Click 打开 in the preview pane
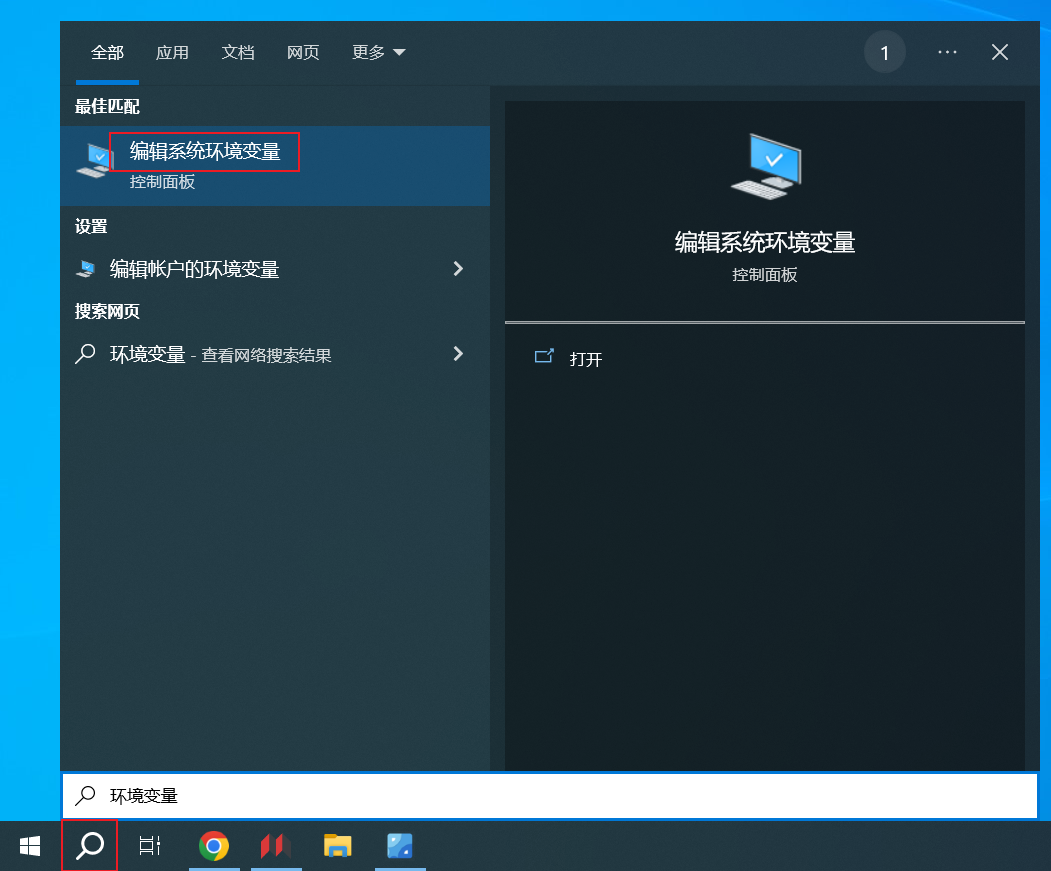 (x=586, y=359)
